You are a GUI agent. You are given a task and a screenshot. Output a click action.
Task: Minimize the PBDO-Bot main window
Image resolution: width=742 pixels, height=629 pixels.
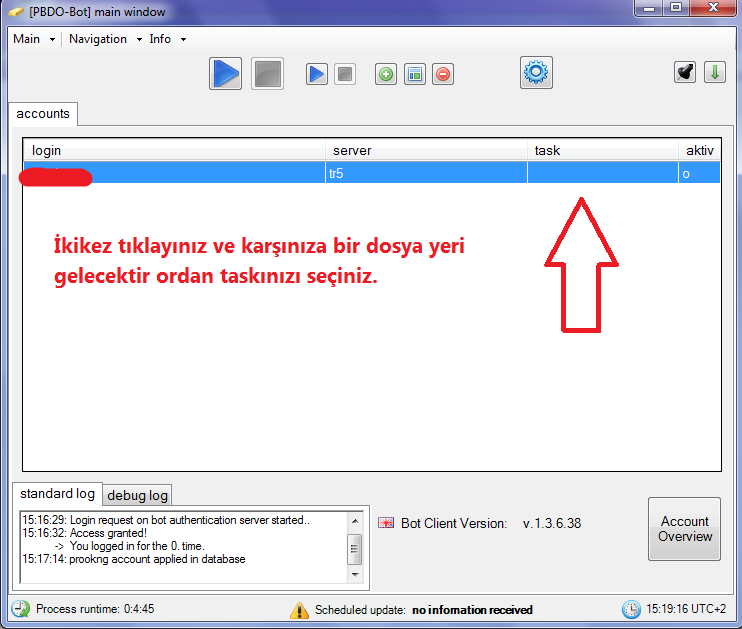point(649,8)
